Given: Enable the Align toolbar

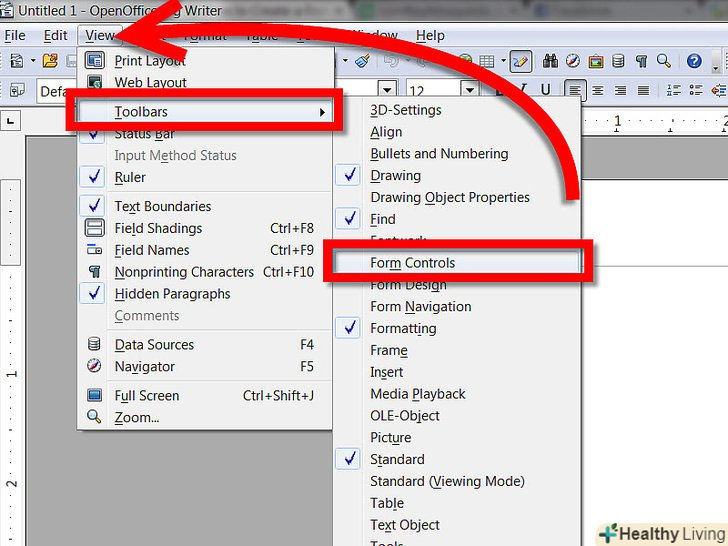Looking at the screenshot, I should pos(457,132).
